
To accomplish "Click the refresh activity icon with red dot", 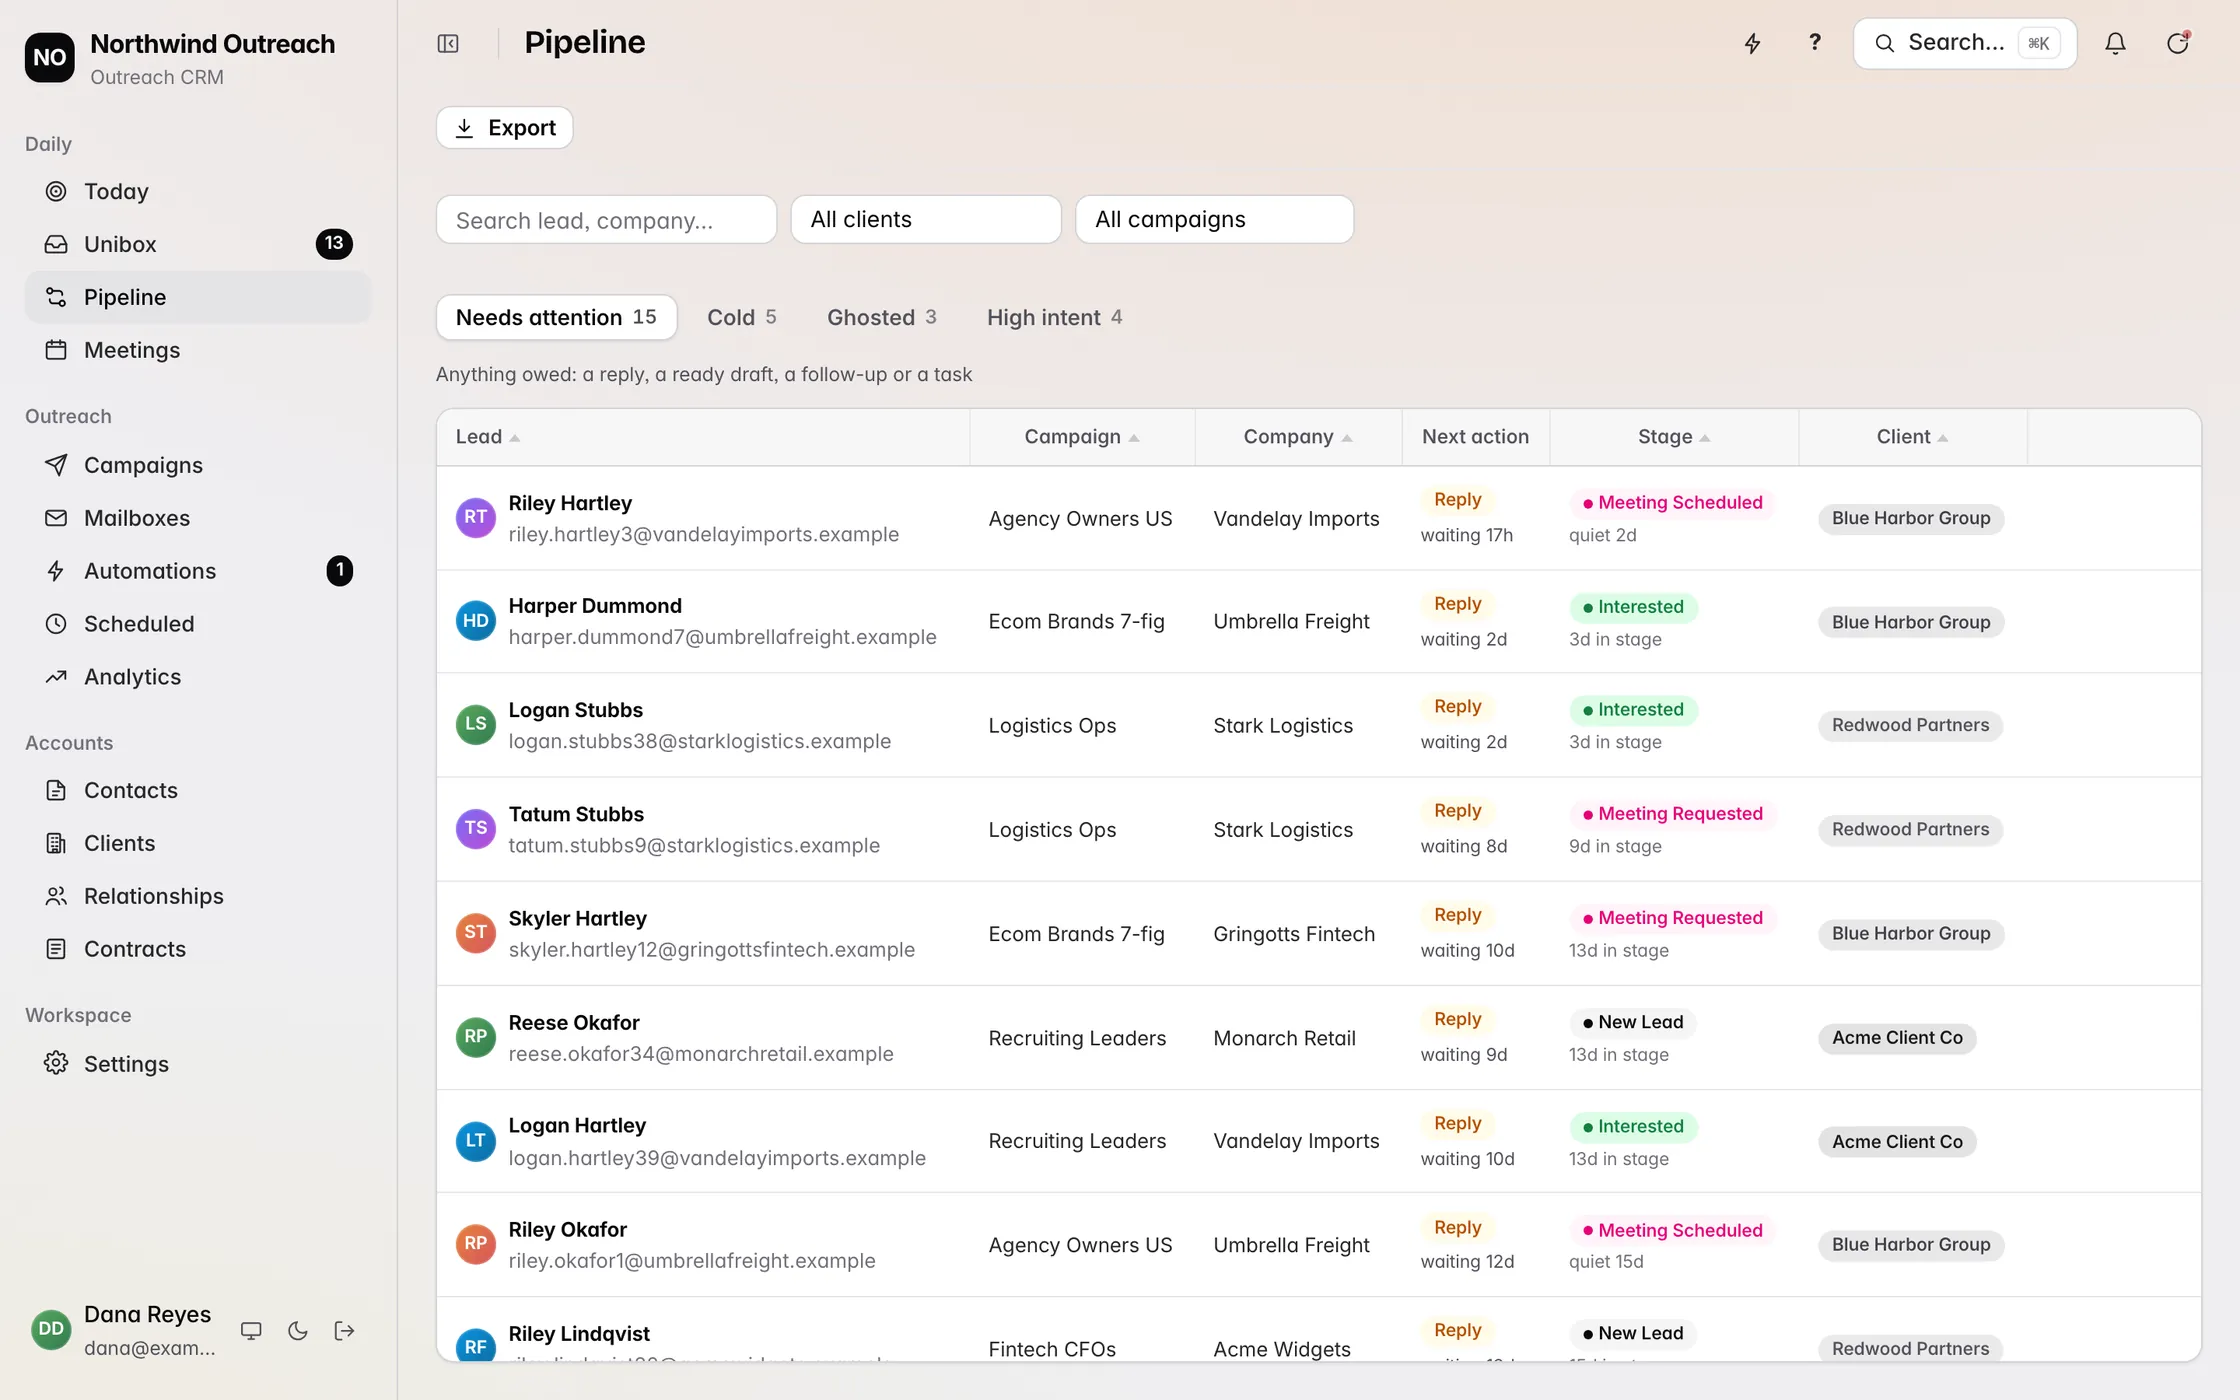I will click(2178, 43).
